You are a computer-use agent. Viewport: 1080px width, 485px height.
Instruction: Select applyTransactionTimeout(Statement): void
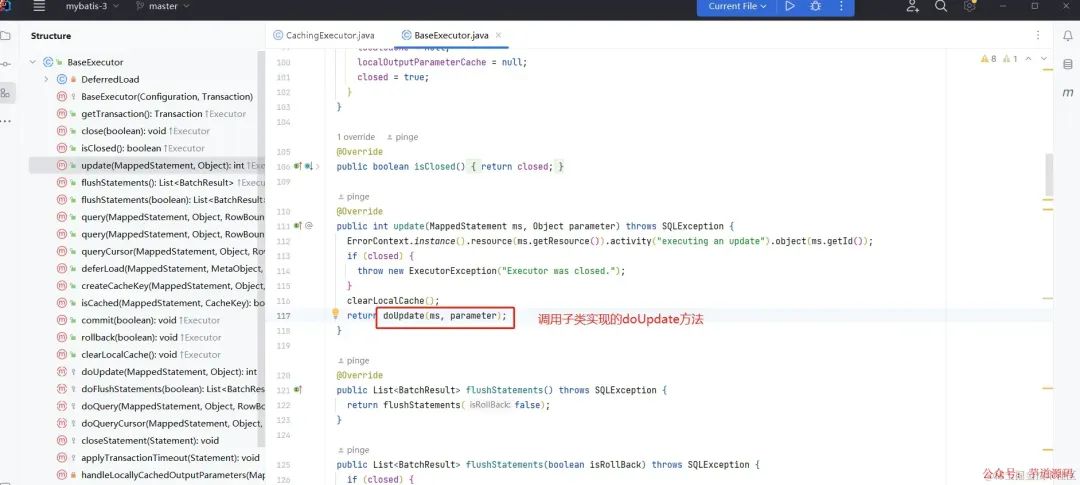point(170,458)
